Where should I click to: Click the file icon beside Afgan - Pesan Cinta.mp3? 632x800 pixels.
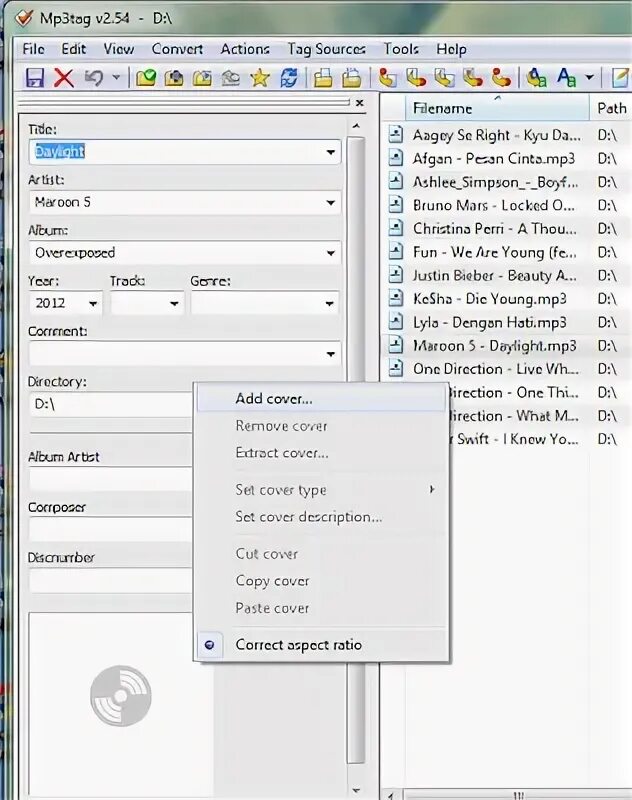pyautogui.click(x=395, y=158)
